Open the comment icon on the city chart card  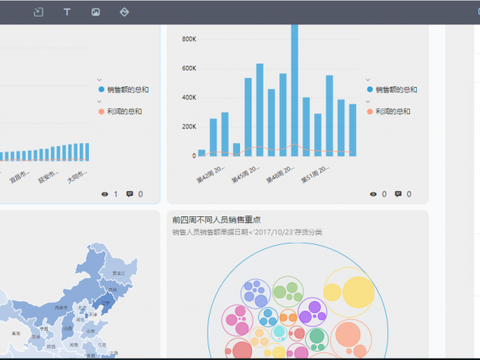pyautogui.click(x=130, y=194)
